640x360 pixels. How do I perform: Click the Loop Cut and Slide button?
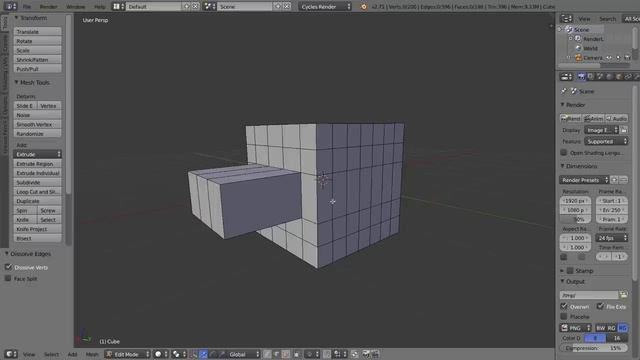coord(37,191)
